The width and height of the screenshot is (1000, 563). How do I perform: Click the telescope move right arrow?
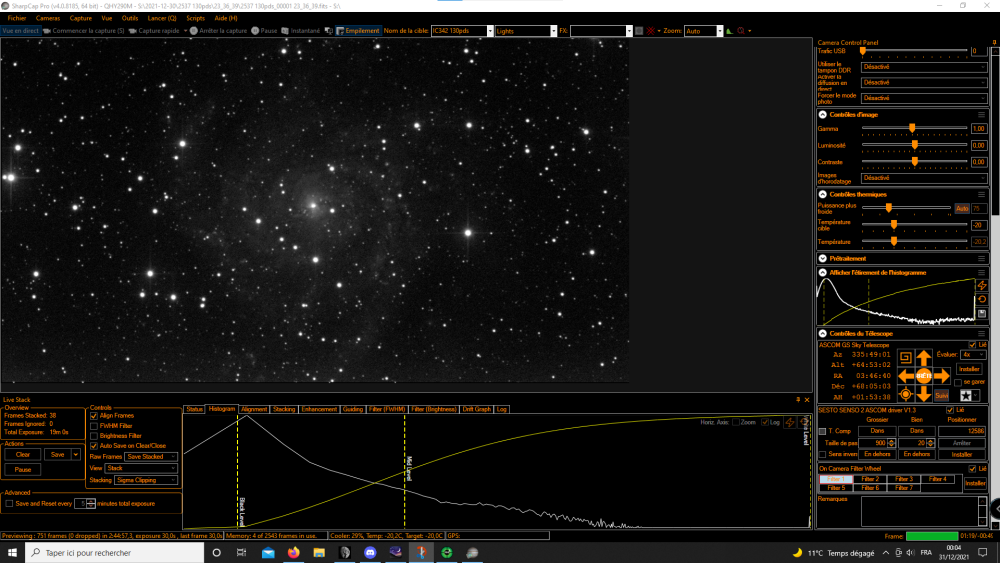pyautogui.click(x=942, y=376)
